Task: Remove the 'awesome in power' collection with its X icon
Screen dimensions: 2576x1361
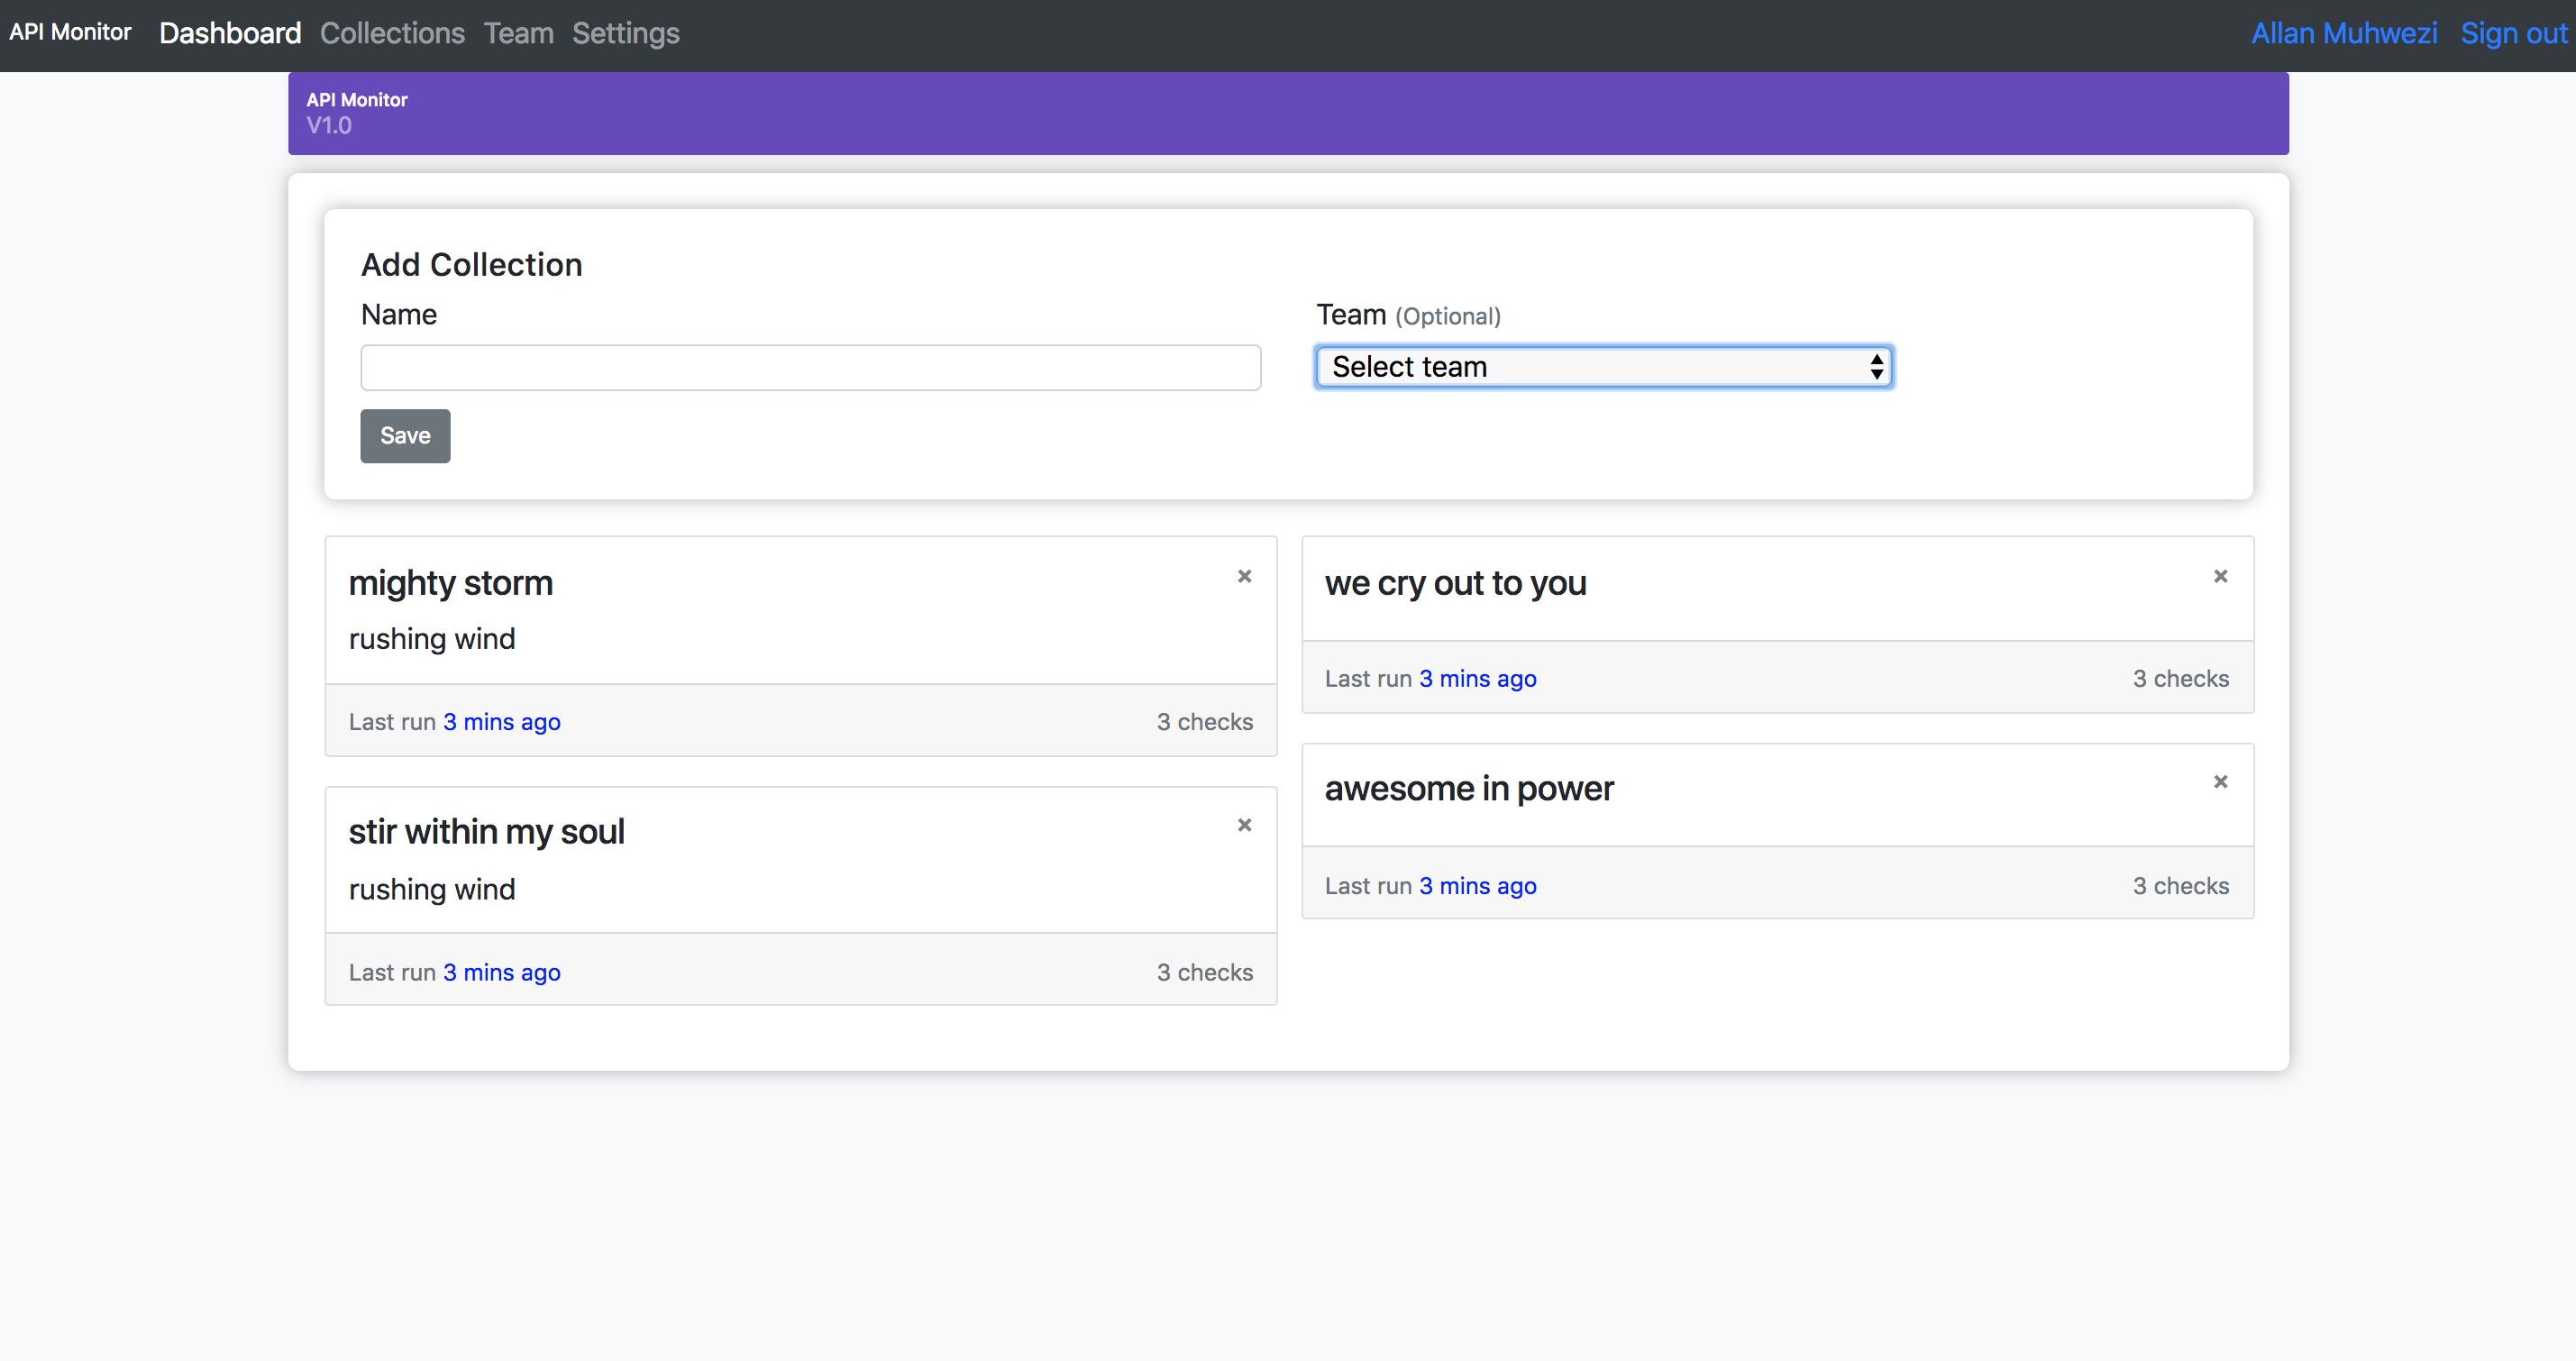Action: [x=2220, y=782]
